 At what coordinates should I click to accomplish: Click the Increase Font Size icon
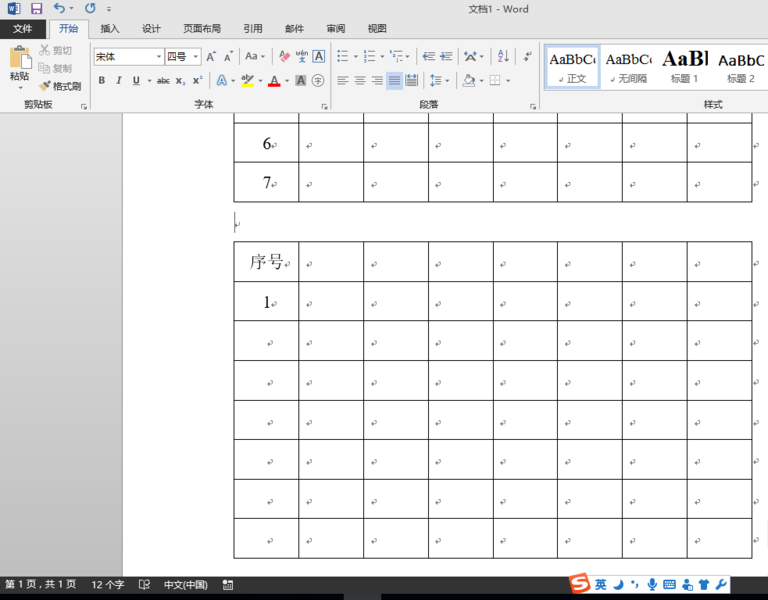click(x=211, y=57)
